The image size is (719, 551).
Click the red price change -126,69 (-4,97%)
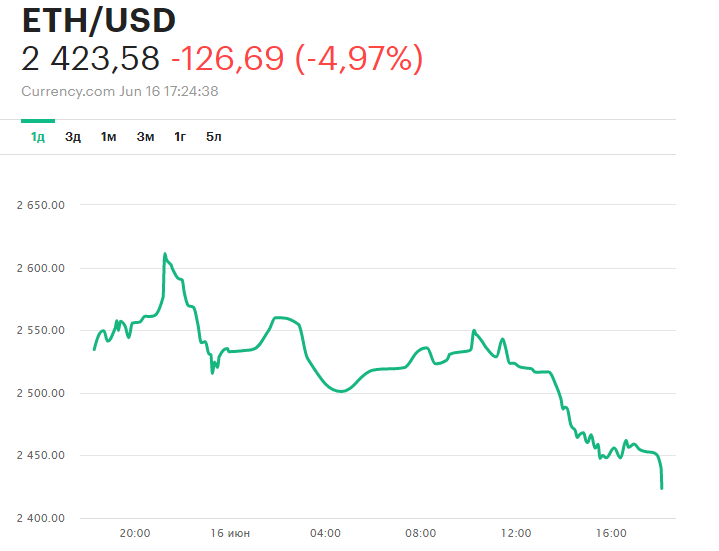point(297,59)
